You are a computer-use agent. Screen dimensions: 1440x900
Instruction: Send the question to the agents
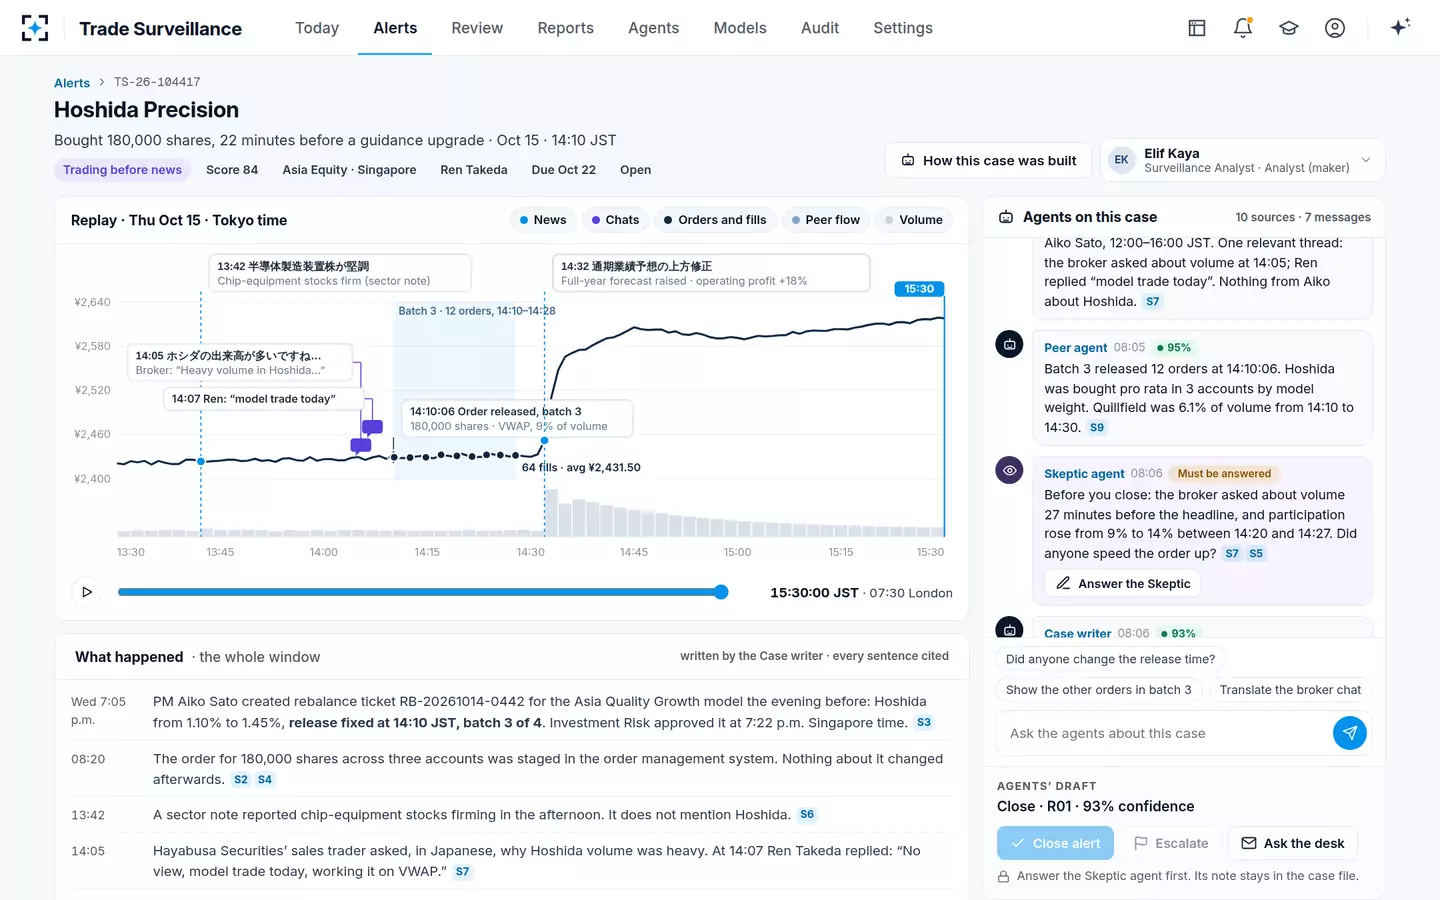[1350, 733]
